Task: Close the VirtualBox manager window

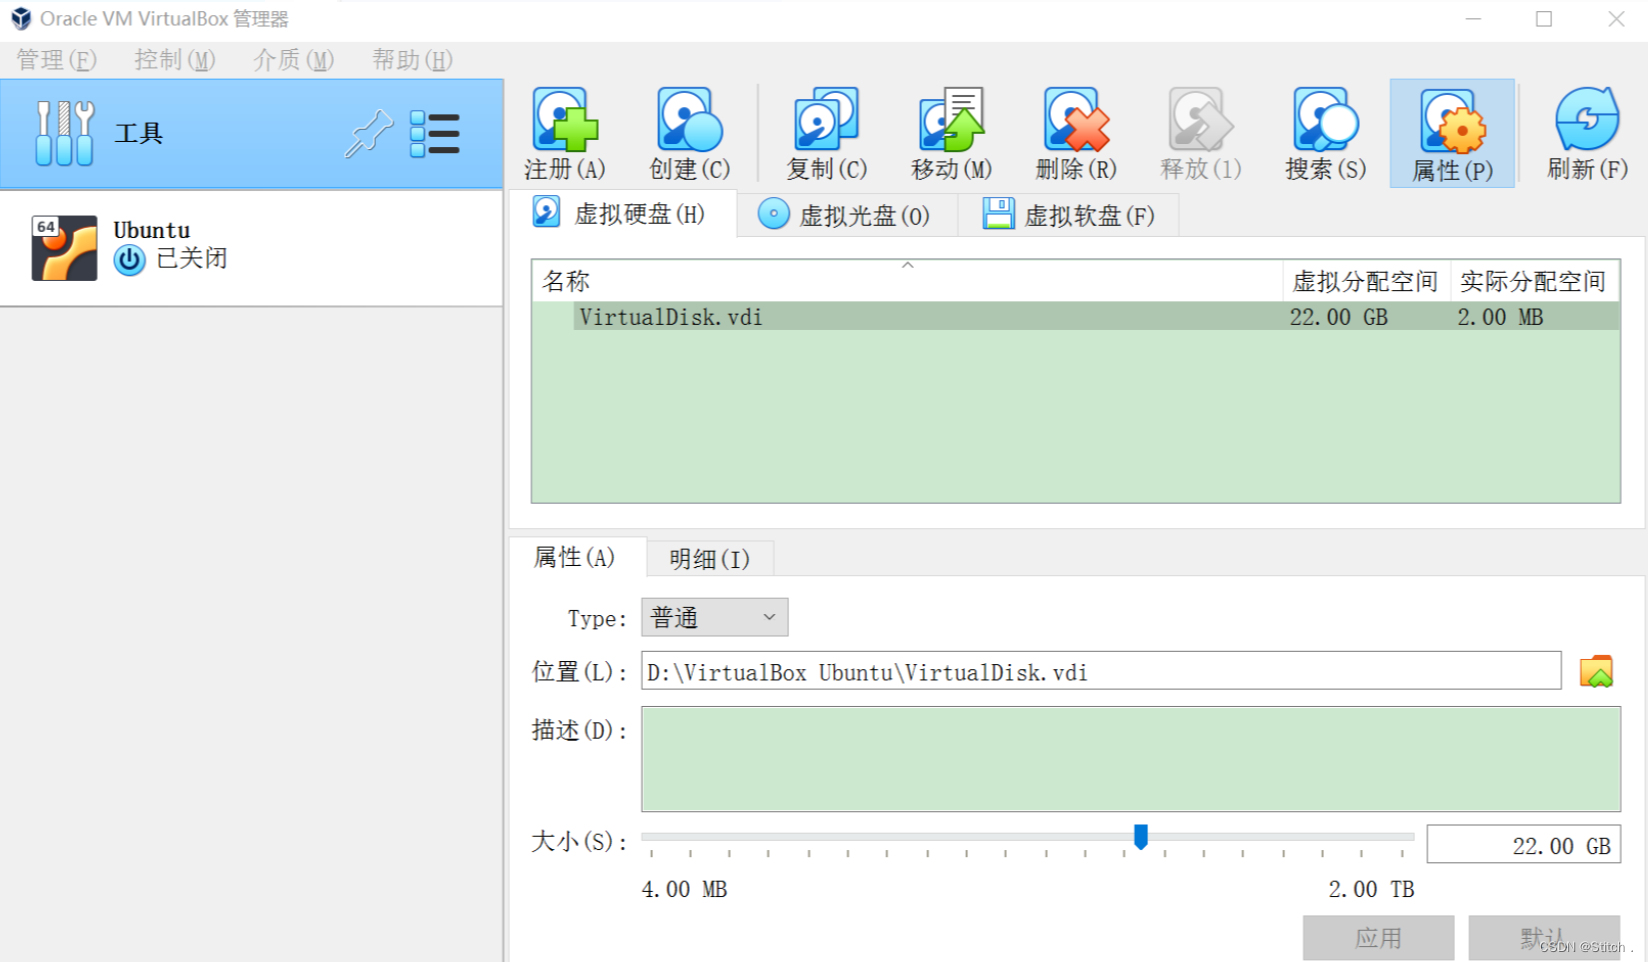Action: click(1616, 19)
